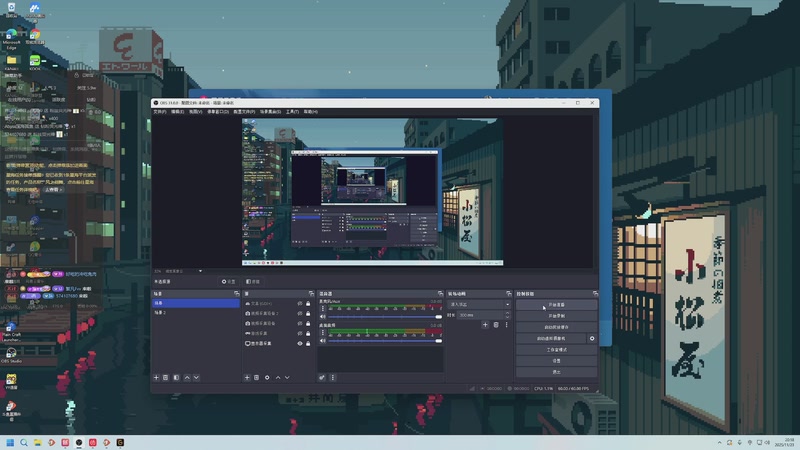Screen dimensions: 800x450
Task: Open the transition properties three-dot menu
Action: pyautogui.click(x=507, y=324)
